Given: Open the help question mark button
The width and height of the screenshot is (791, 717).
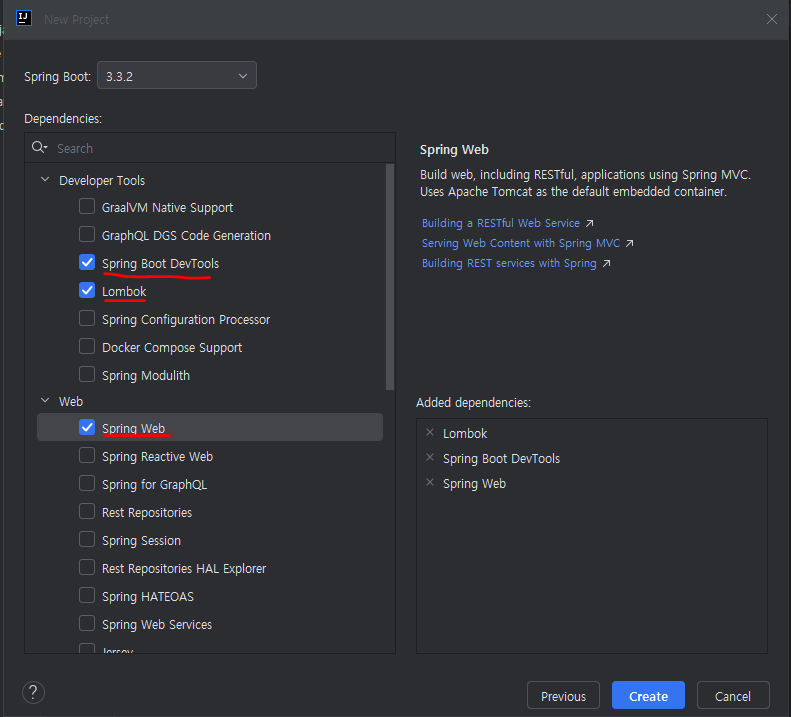Looking at the screenshot, I should click(x=33, y=692).
